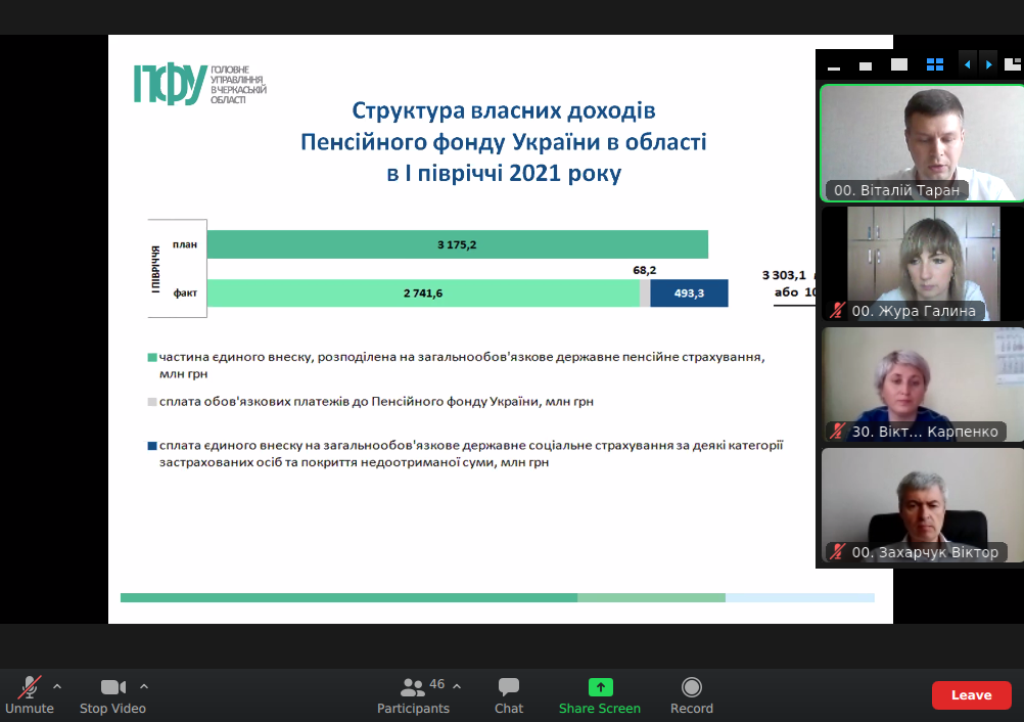Click the dark blue legend swatch 'сплата єдиного внеску'
The image size is (1024, 722).
tap(152, 446)
